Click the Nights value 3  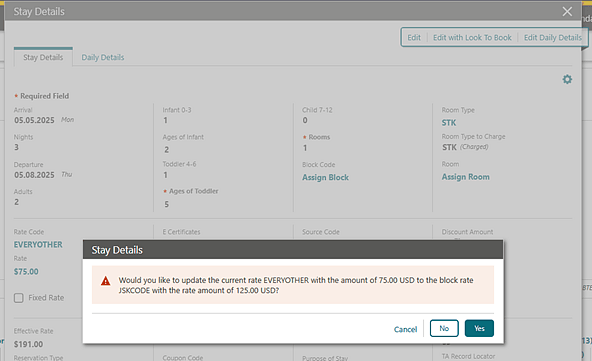pos(16,147)
